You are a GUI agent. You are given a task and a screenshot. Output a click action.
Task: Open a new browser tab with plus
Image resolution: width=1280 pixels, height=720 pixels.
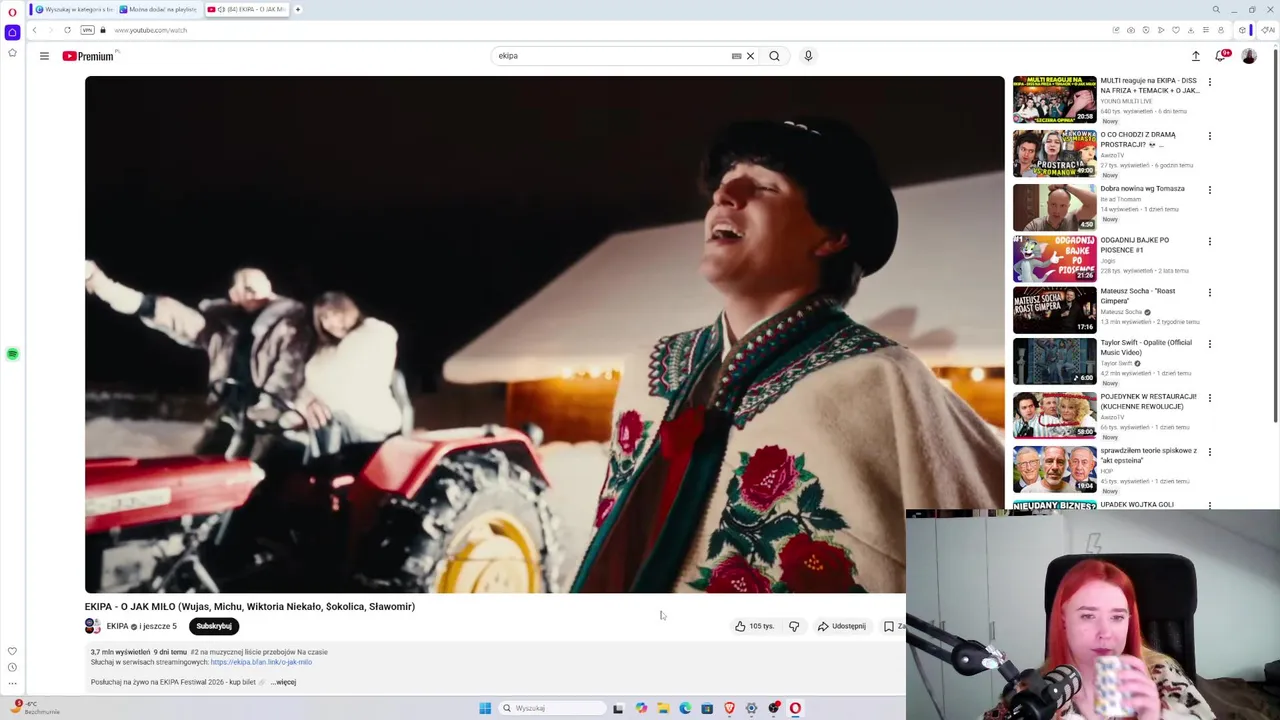(x=297, y=9)
